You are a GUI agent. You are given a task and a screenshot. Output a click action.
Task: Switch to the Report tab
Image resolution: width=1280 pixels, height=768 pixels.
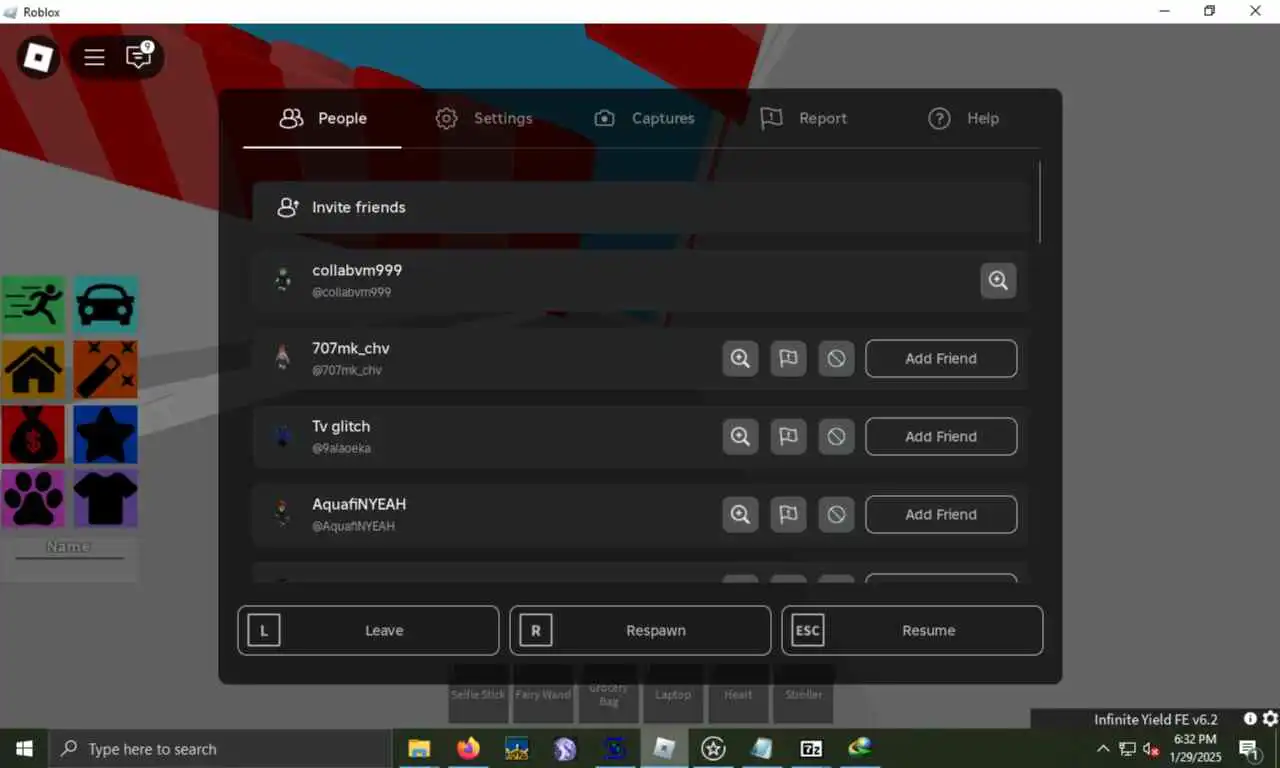tap(803, 118)
